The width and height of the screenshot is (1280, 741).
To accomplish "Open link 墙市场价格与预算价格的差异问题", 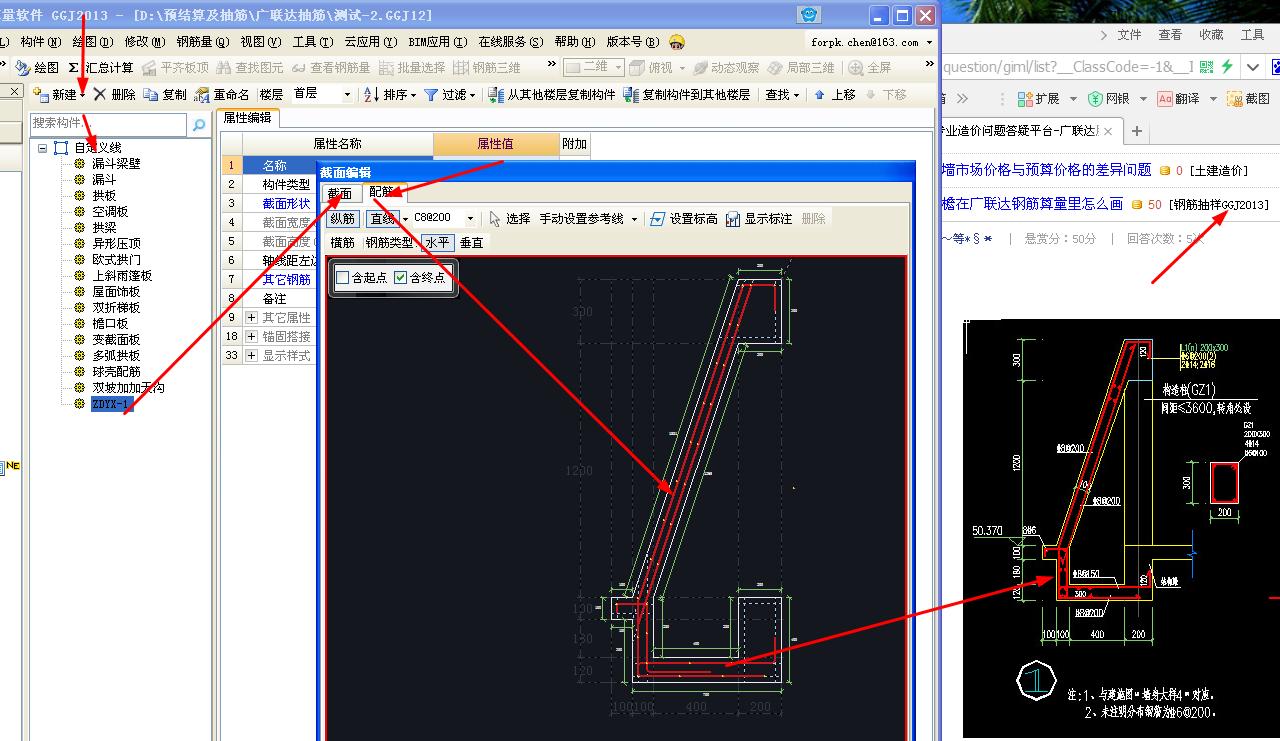I will click(1046, 169).
